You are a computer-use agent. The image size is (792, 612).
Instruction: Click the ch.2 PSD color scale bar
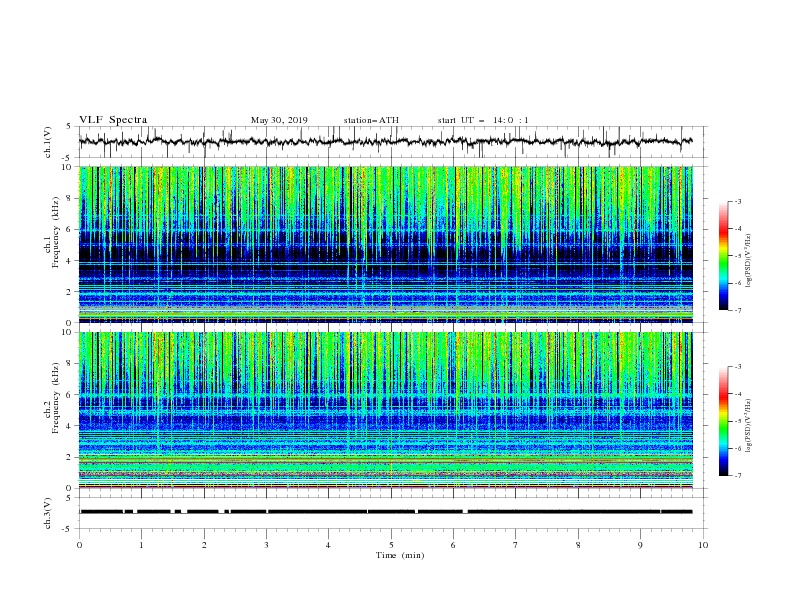pos(724,421)
